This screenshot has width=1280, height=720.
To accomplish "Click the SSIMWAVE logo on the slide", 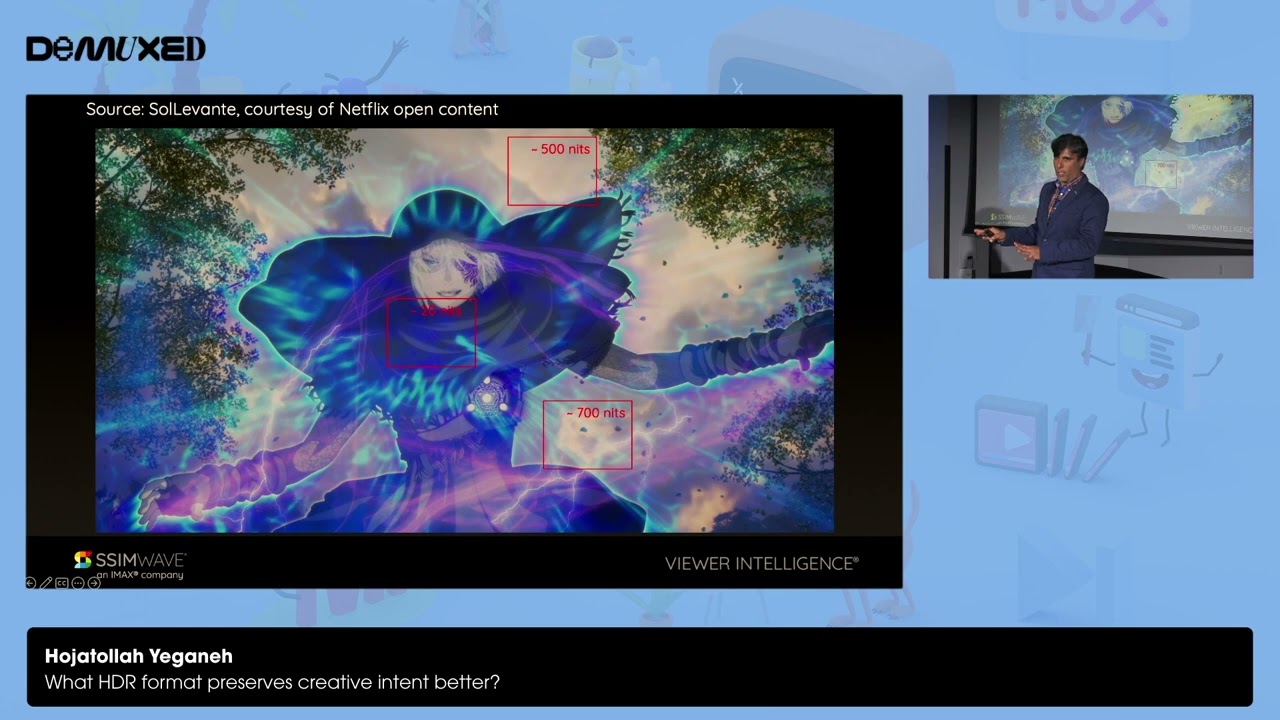I will 130,560.
